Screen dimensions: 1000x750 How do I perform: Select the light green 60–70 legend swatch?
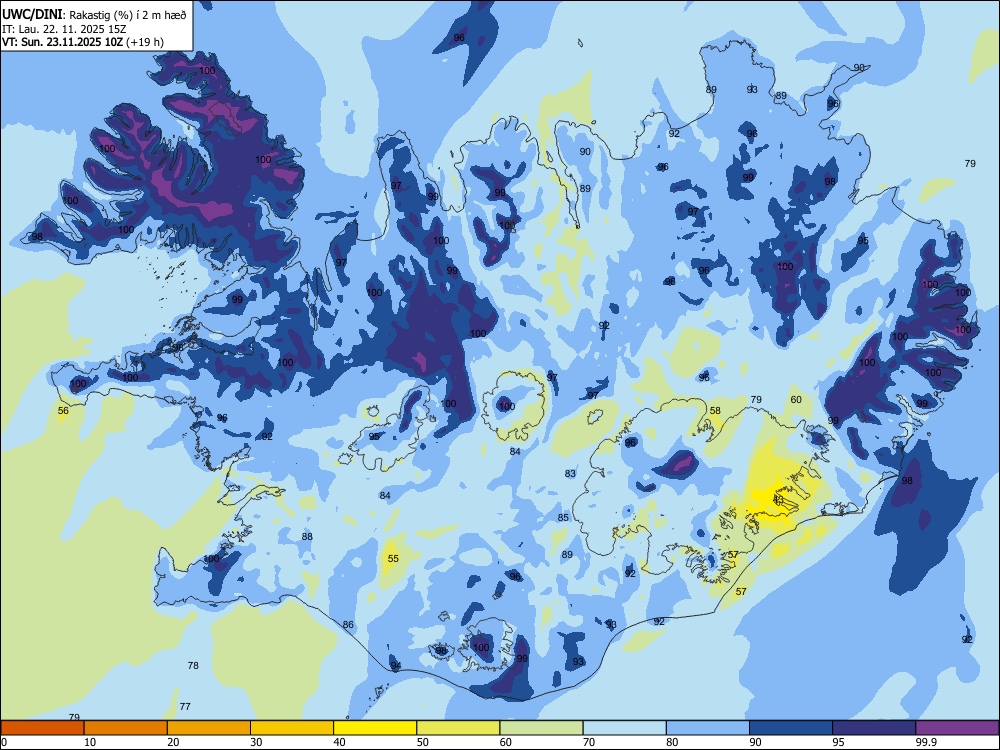pos(541,728)
